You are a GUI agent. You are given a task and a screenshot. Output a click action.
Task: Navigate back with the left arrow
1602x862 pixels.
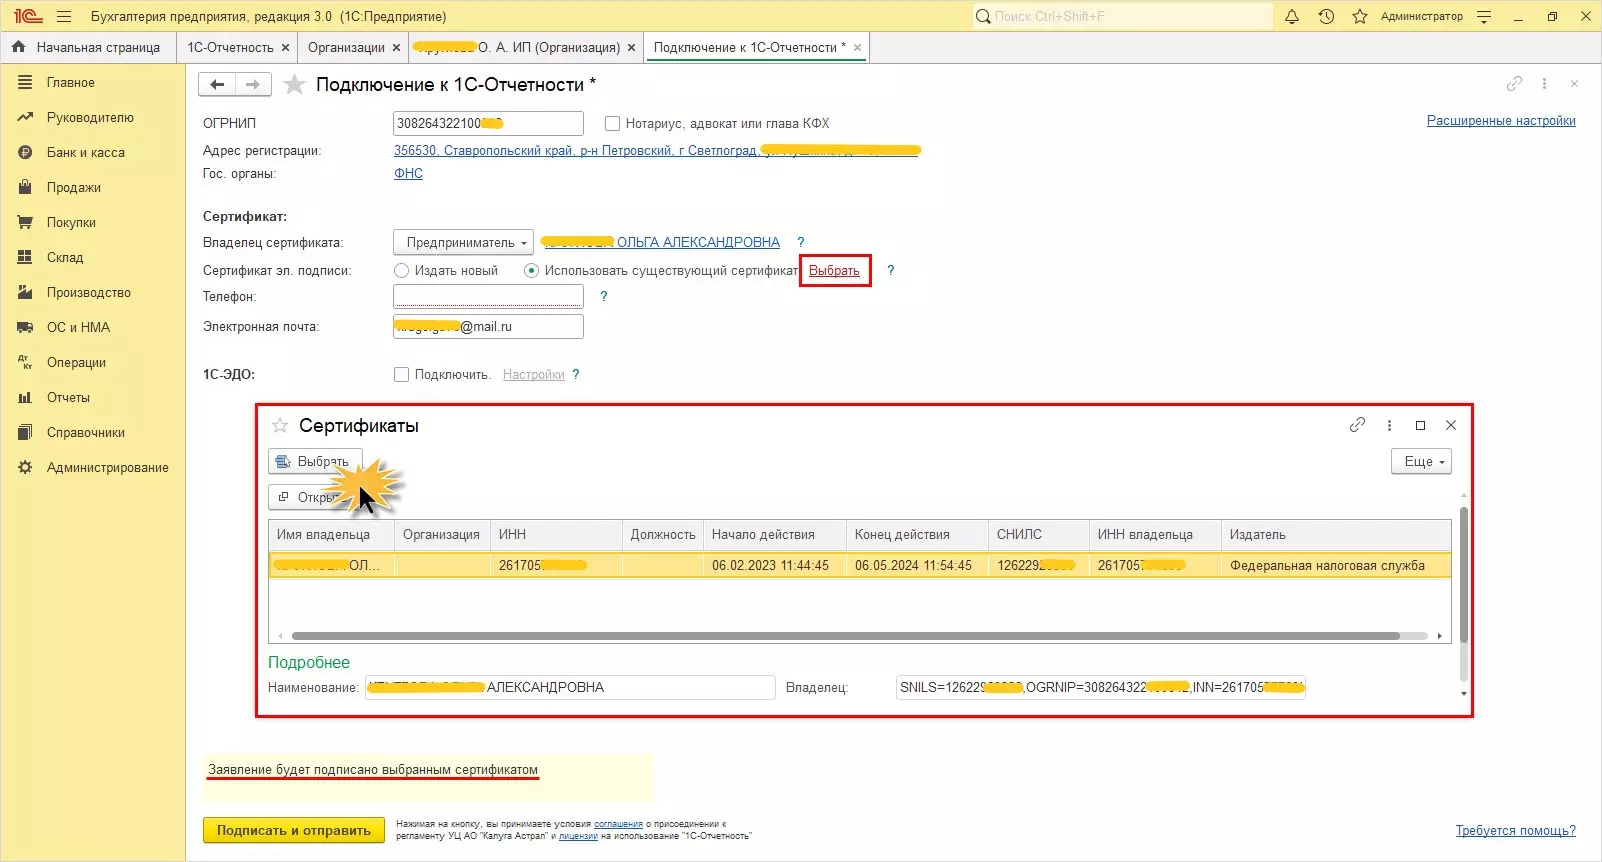click(x=217, y=85)
